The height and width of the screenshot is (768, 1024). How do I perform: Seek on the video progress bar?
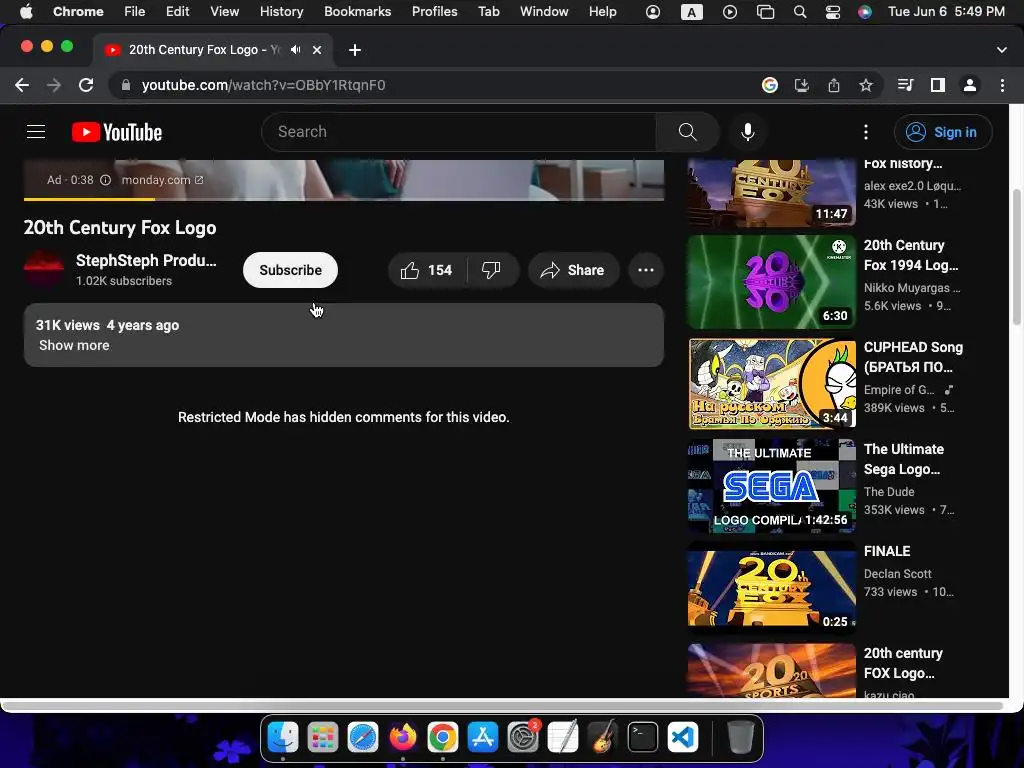point(344,199)
